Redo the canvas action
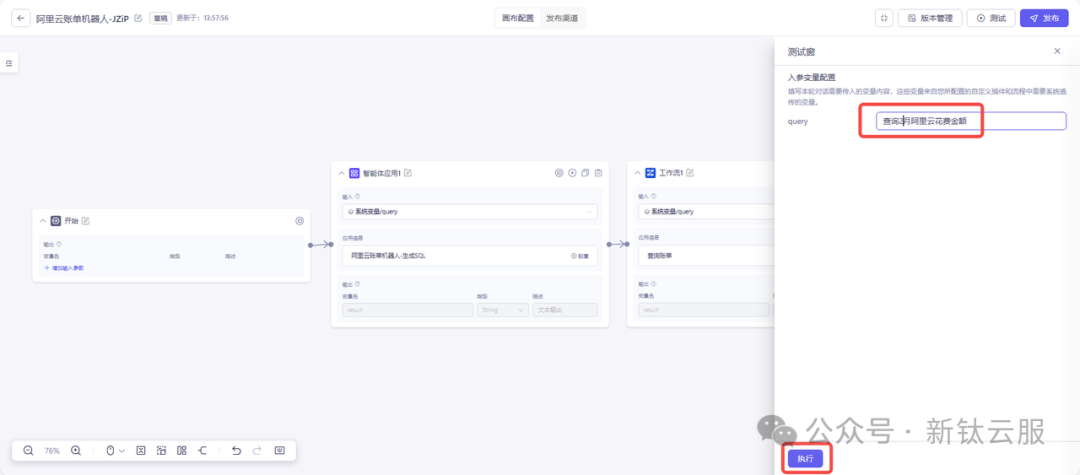 257,450
